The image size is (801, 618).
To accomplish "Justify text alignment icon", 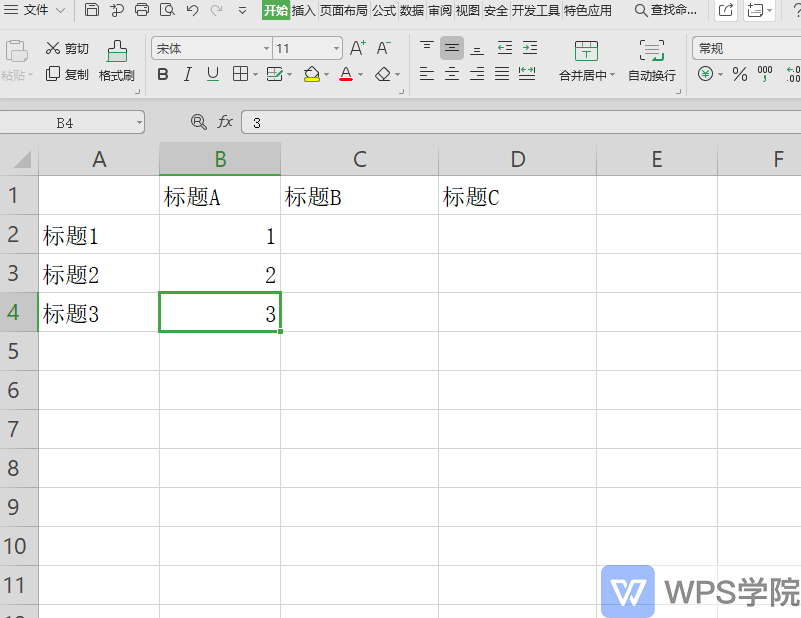I will [502, 75].
